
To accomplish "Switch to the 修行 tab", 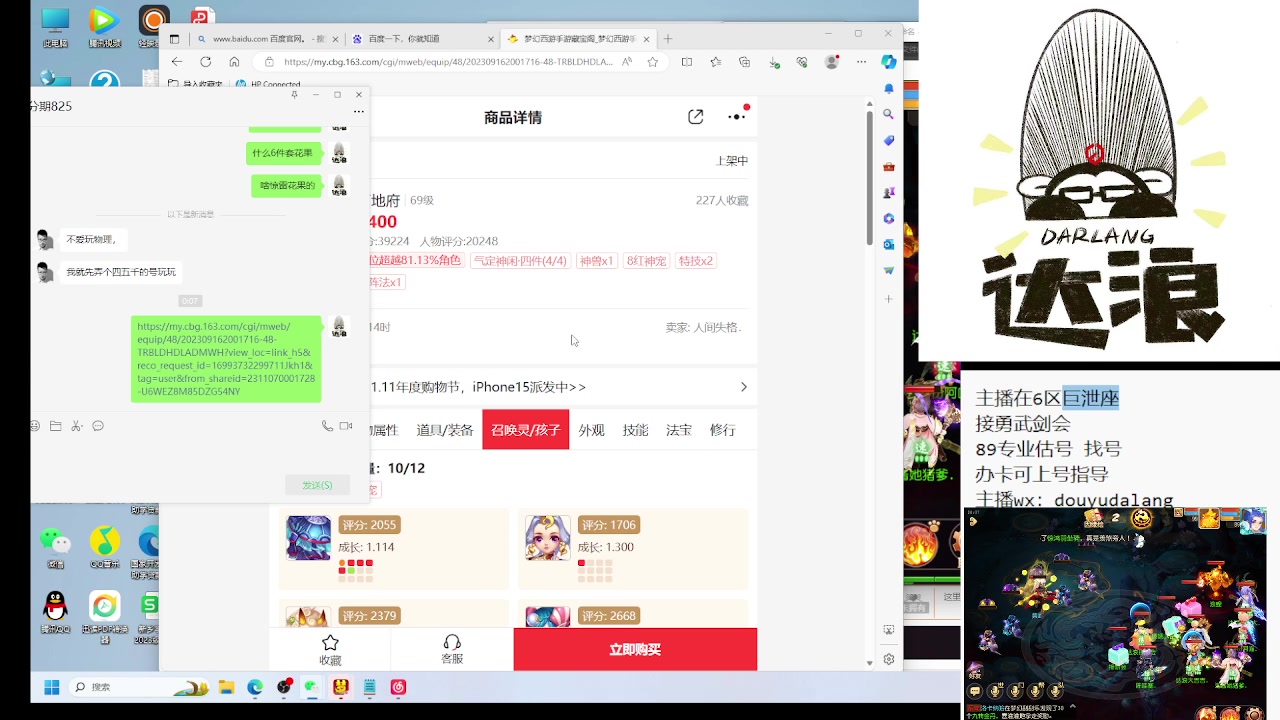I will coord(723,430).
